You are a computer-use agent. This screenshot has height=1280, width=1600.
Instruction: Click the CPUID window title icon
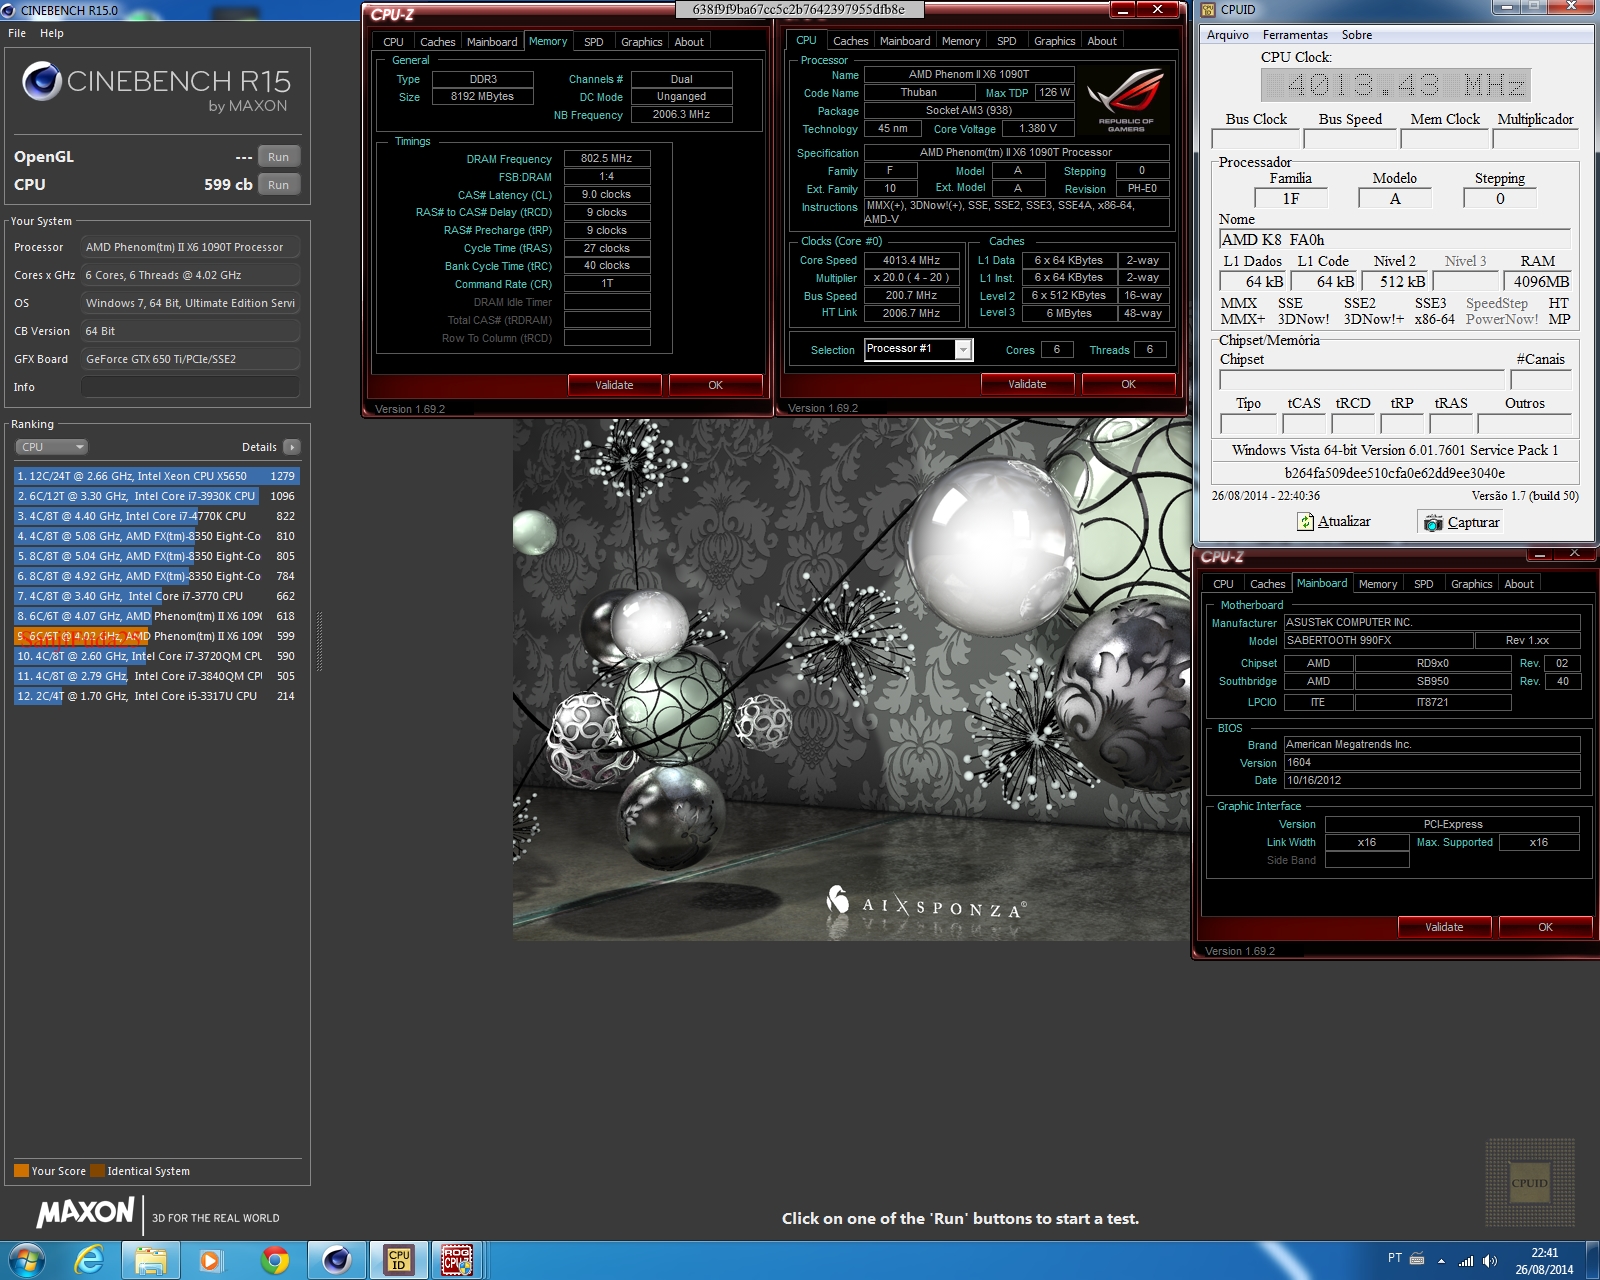1207,10
